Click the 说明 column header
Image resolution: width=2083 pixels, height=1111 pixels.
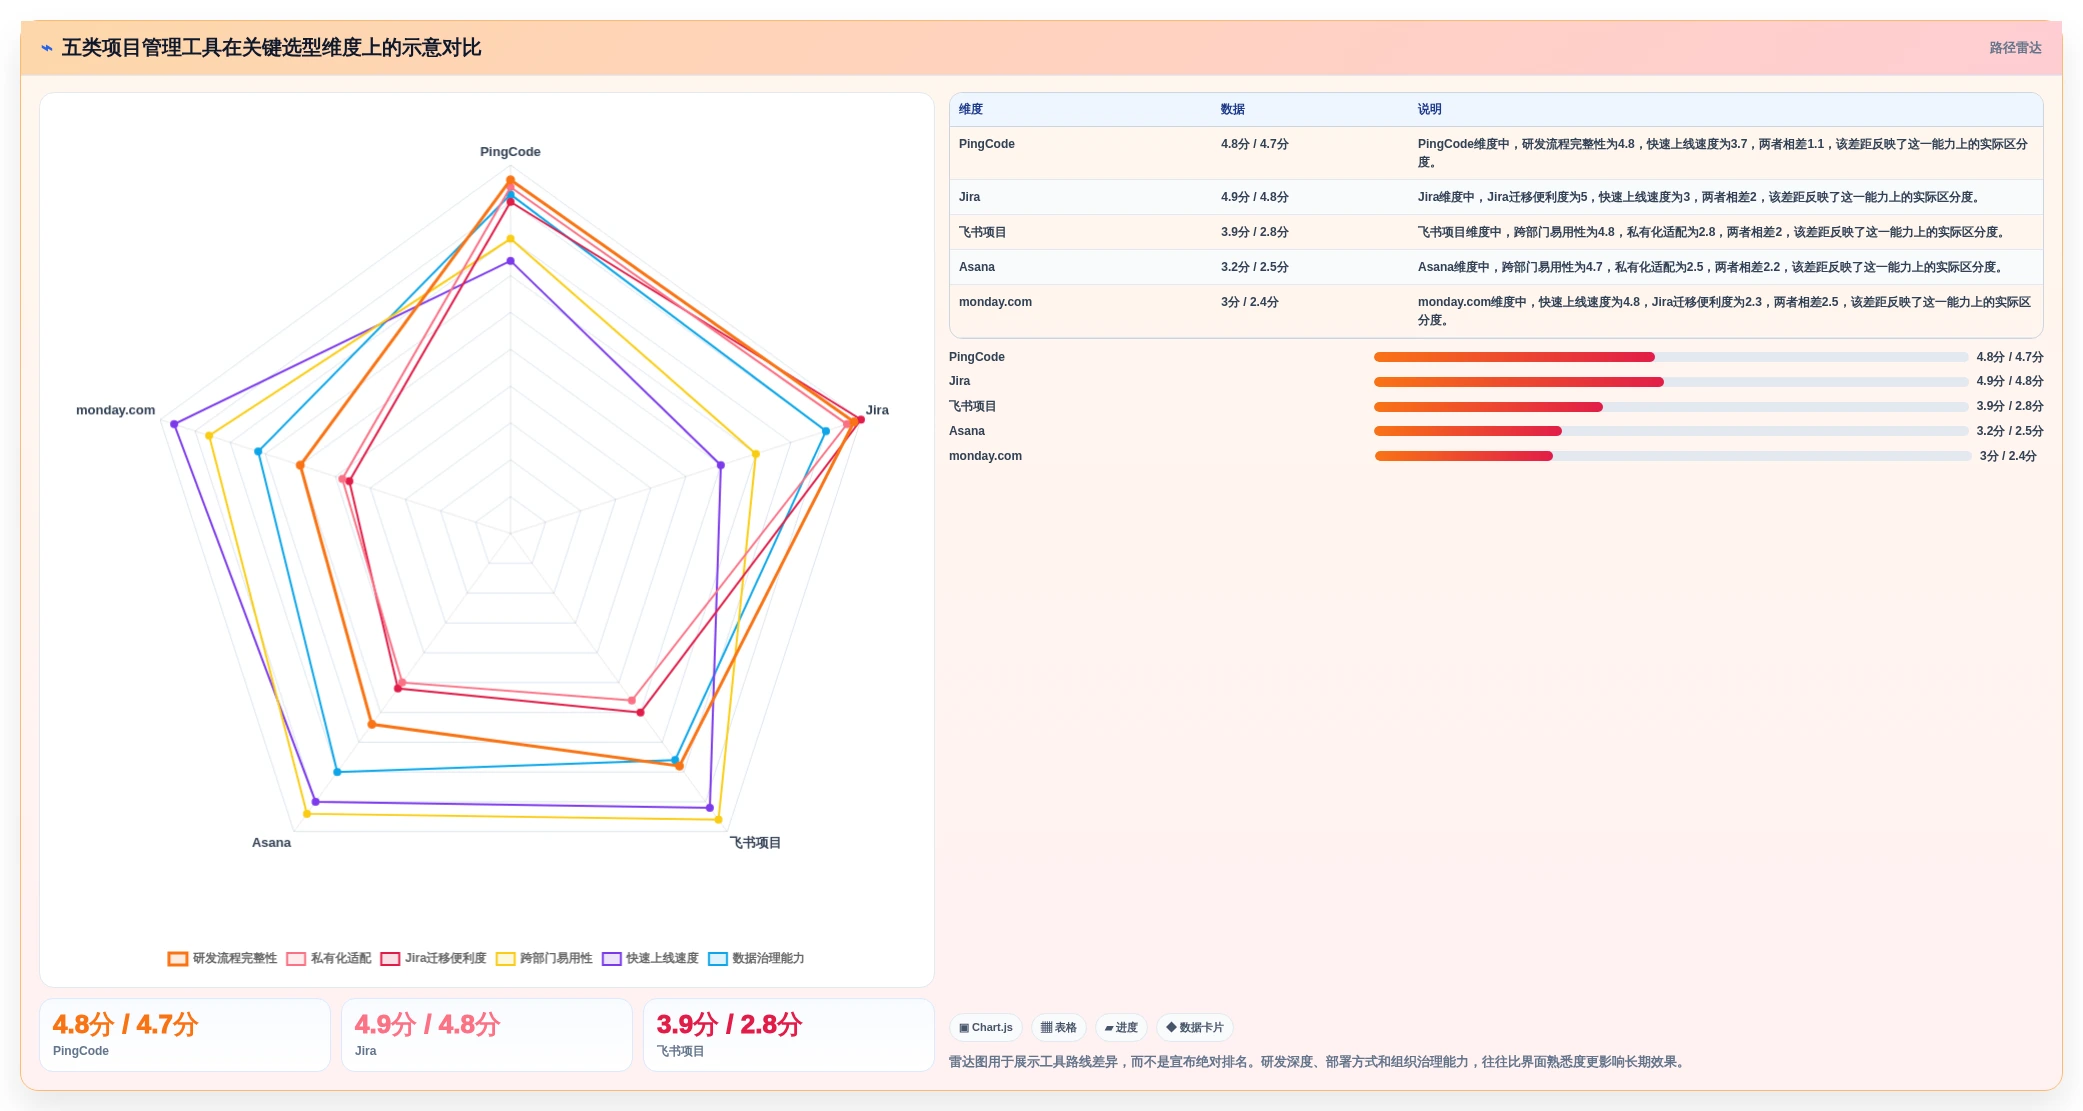click(1430, 109)
